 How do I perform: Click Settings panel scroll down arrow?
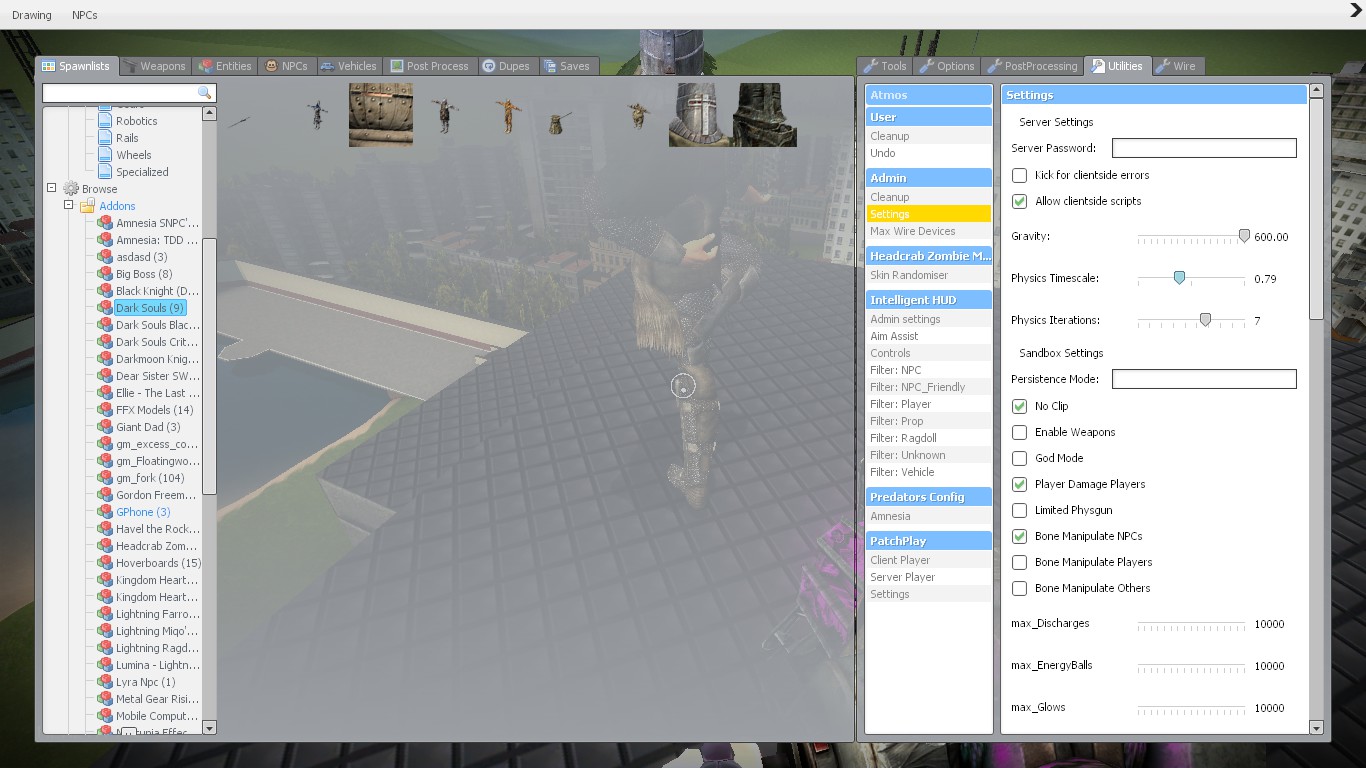click(x=1316, y=728)
